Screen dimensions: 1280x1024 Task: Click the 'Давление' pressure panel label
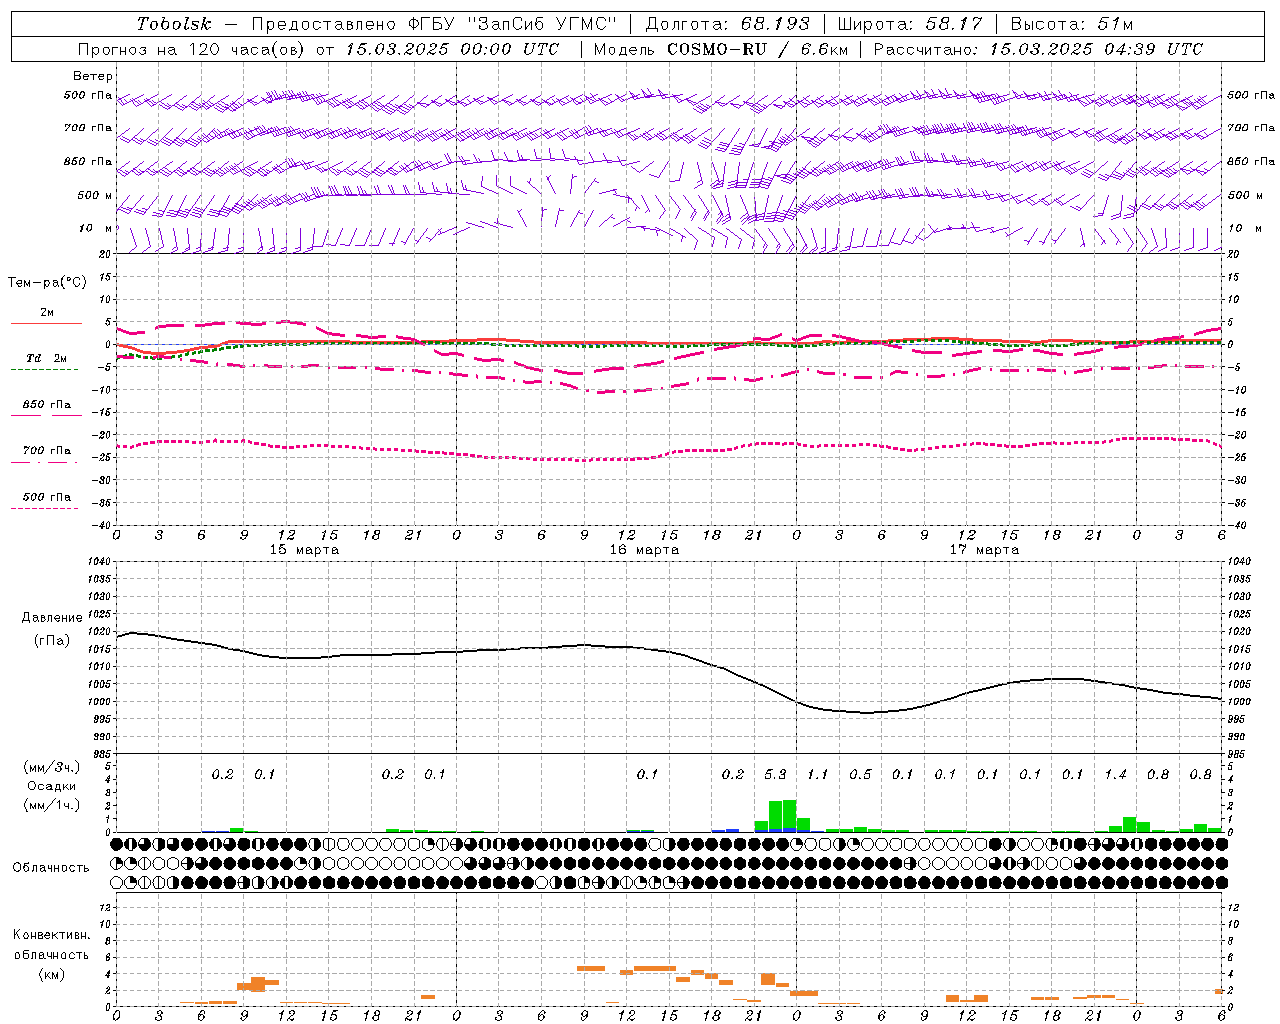52,618
